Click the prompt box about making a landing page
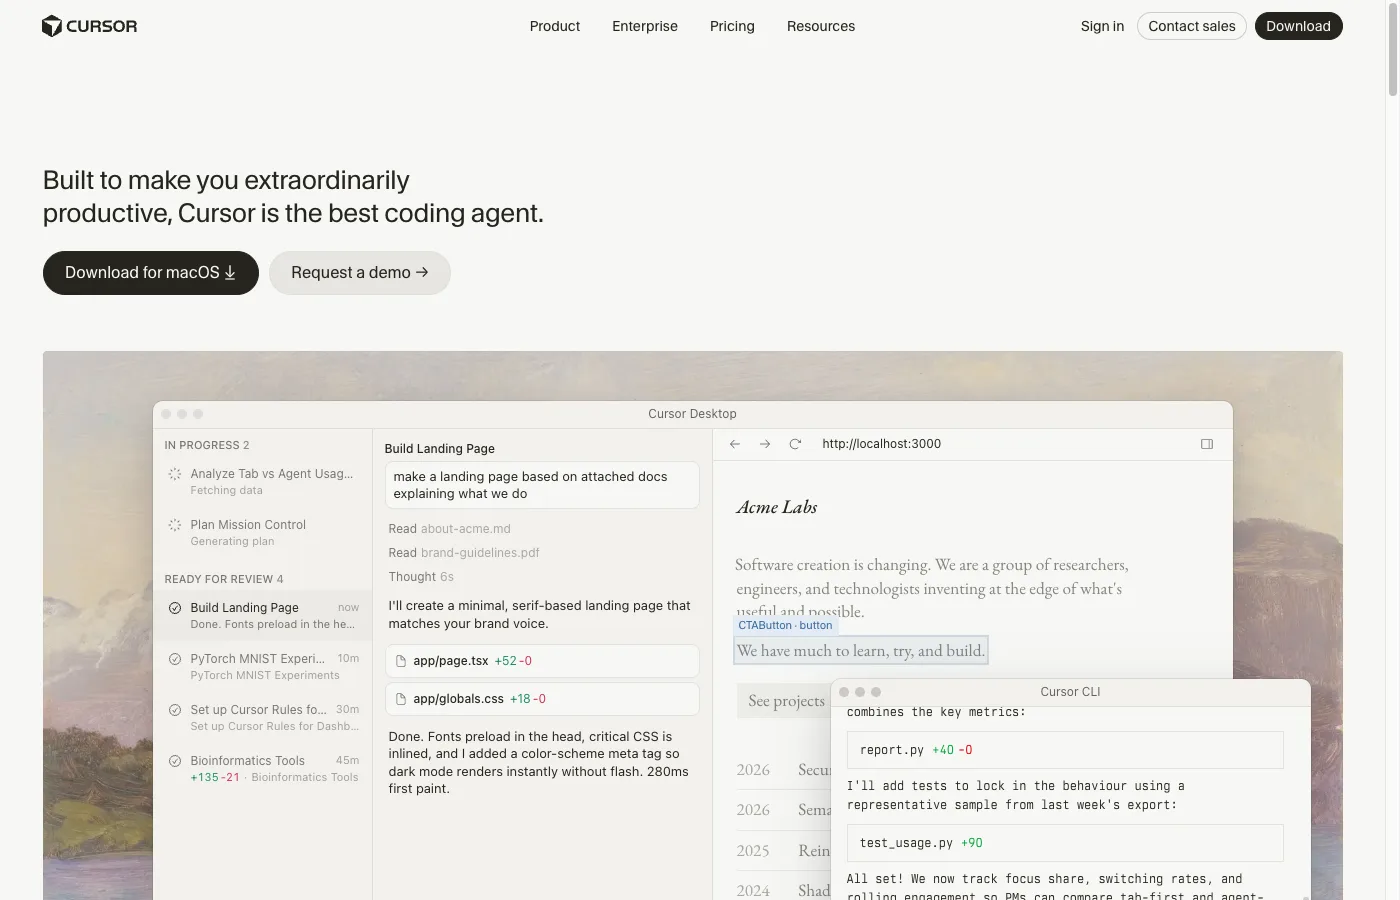Screen dimensions: 1400x900 click(542, 485)
